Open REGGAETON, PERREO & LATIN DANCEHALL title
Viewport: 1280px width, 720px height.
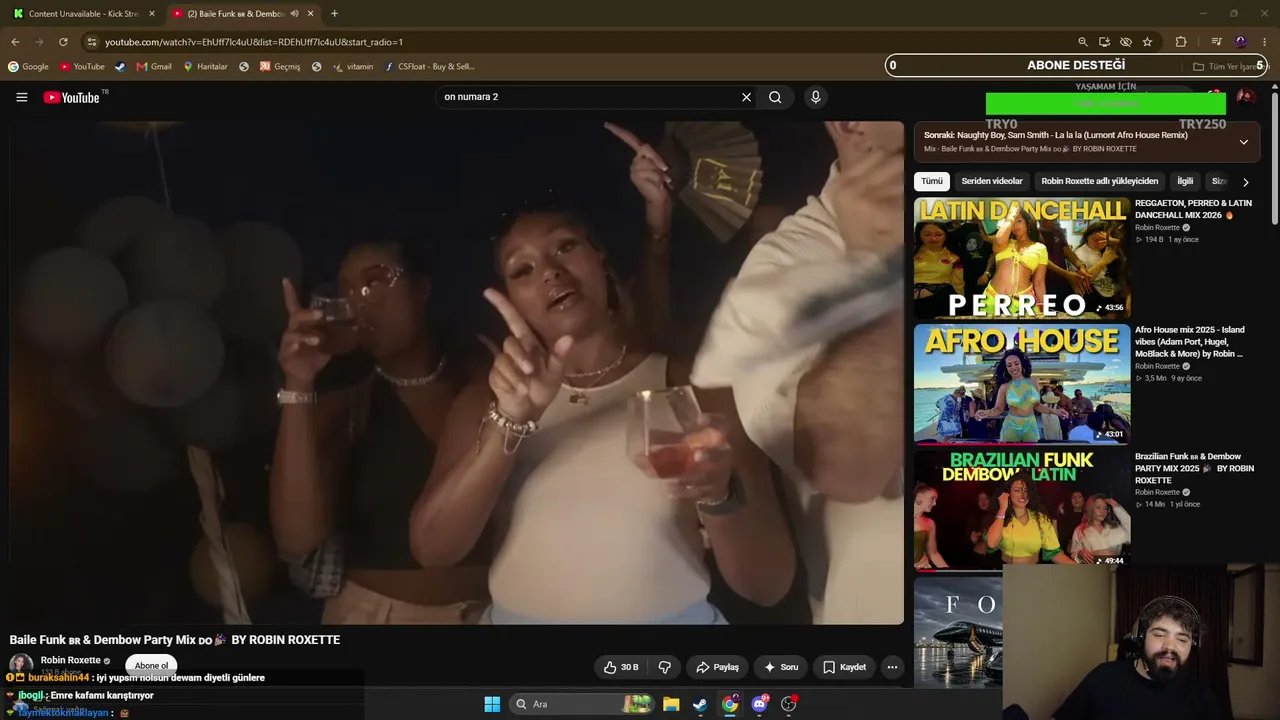1193,209
